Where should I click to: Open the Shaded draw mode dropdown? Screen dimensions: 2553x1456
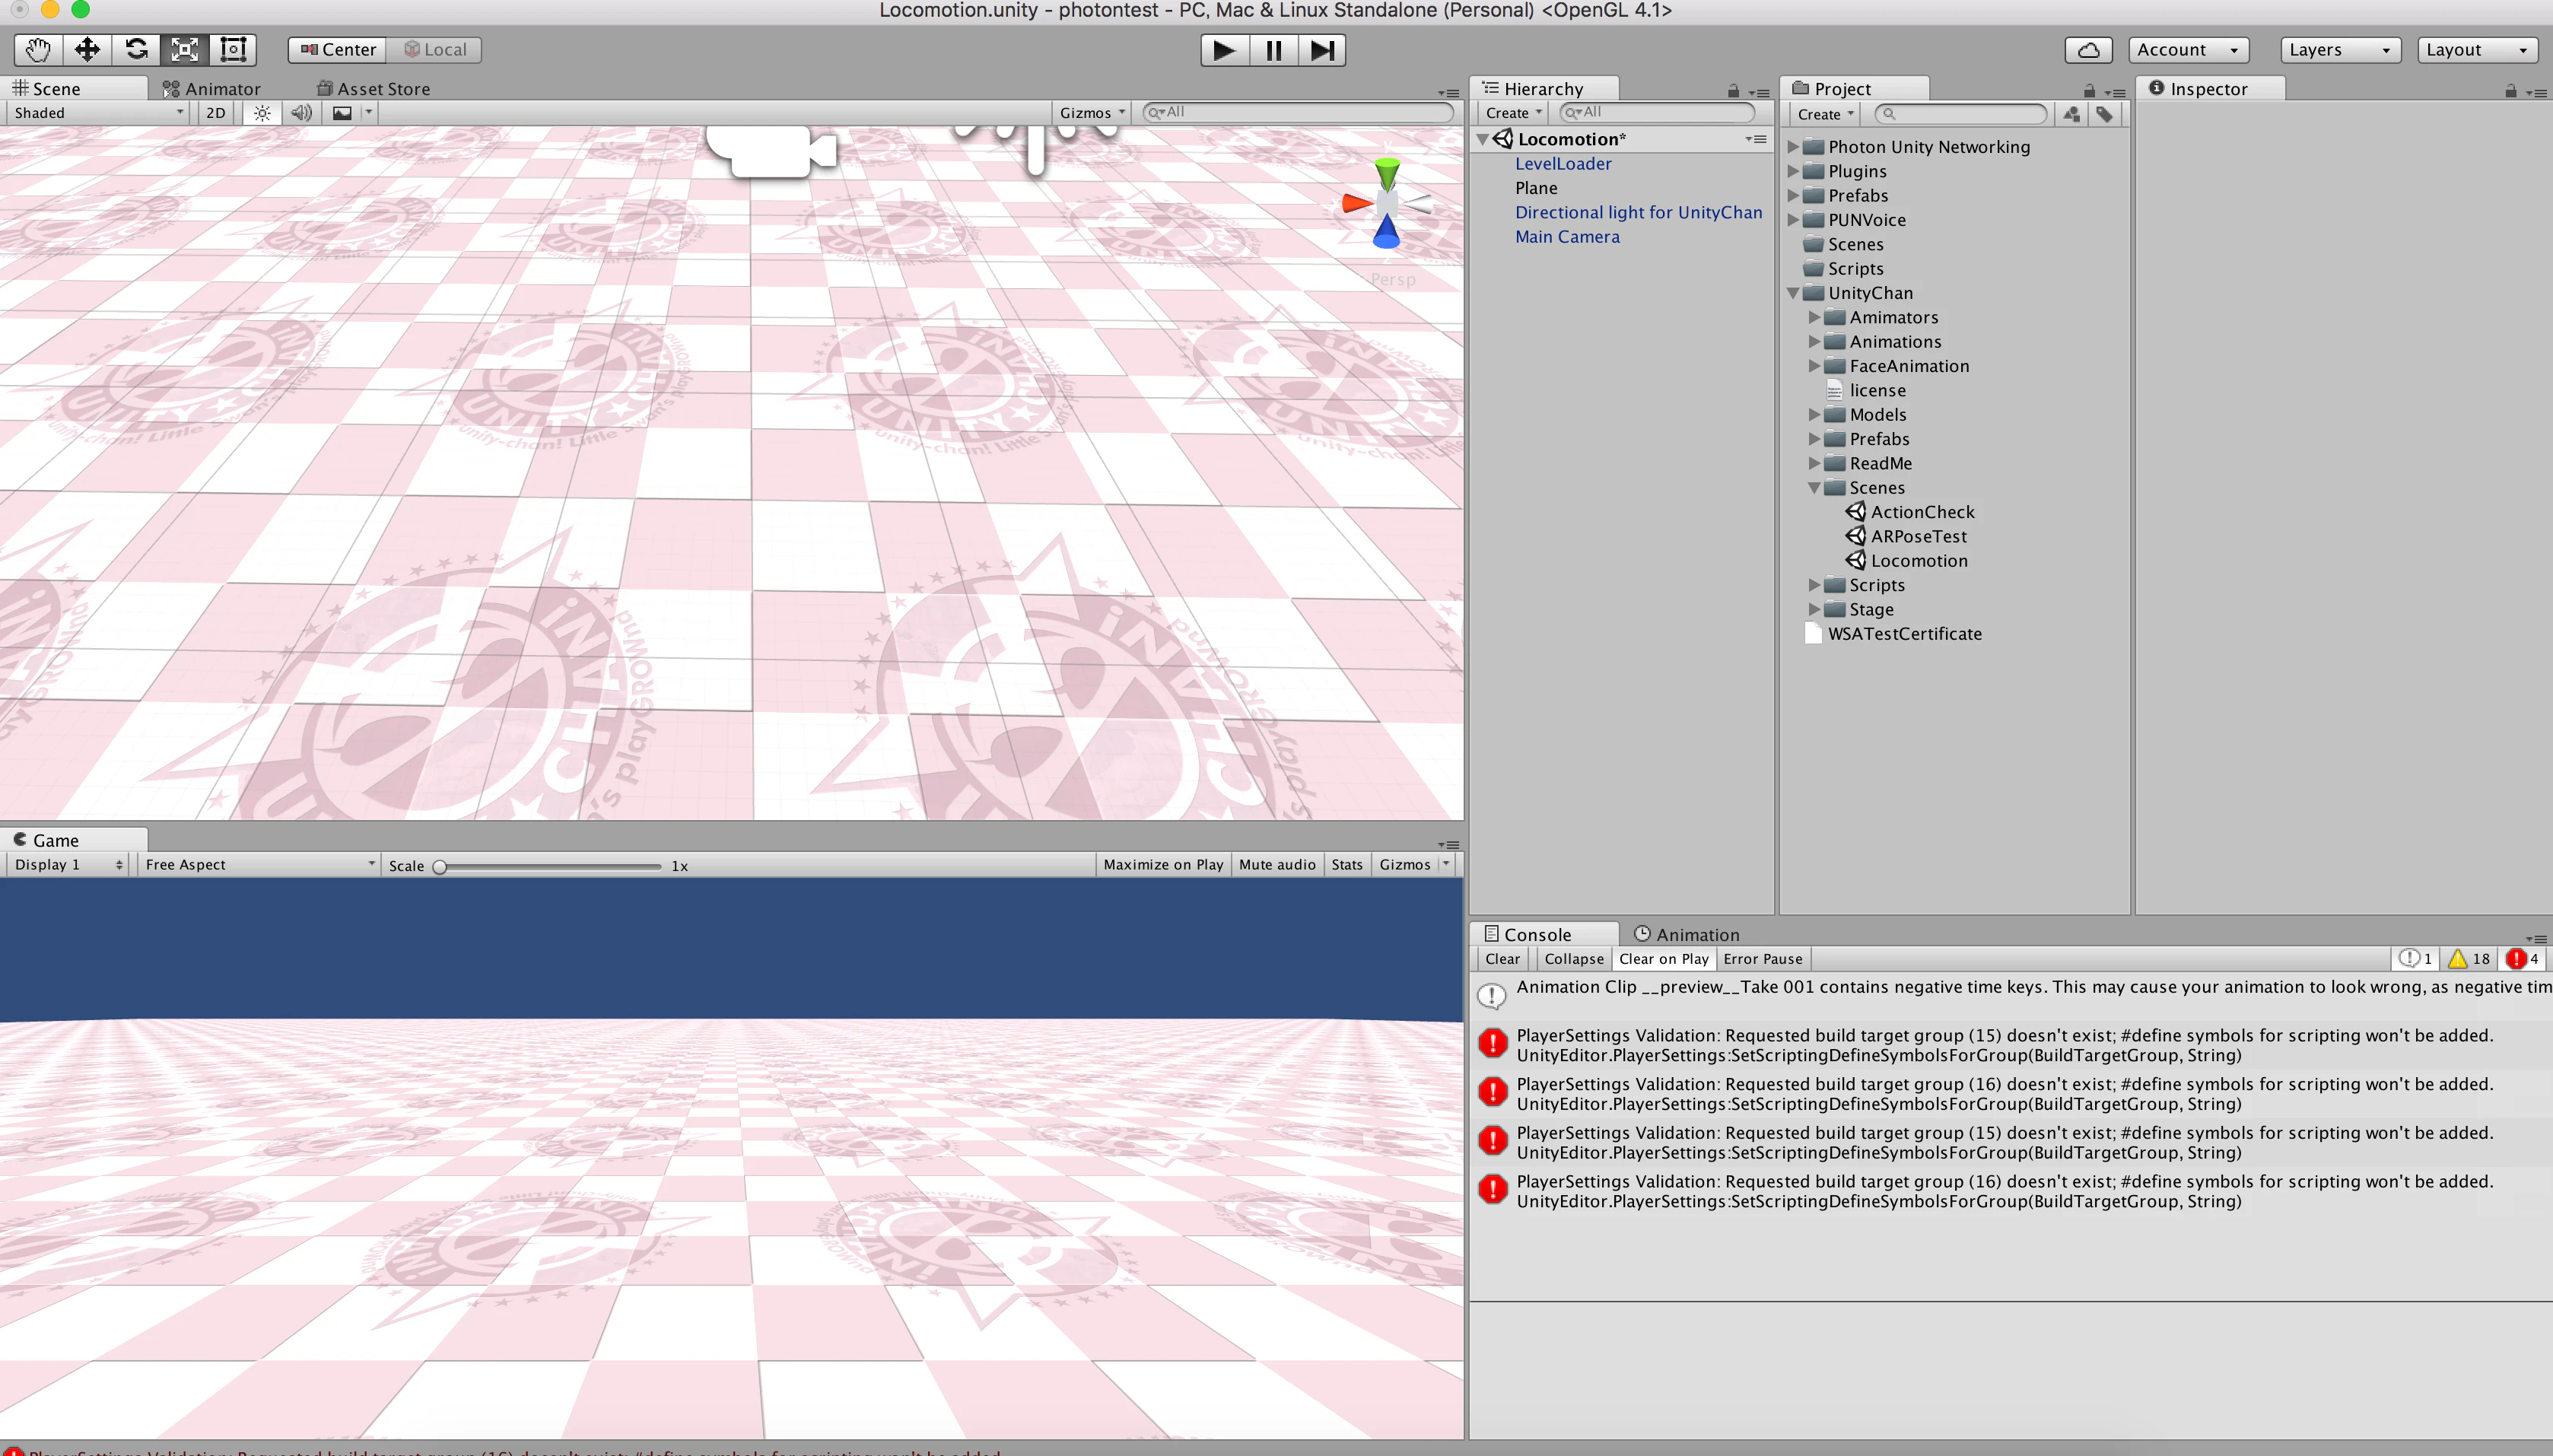coord(97,113)
